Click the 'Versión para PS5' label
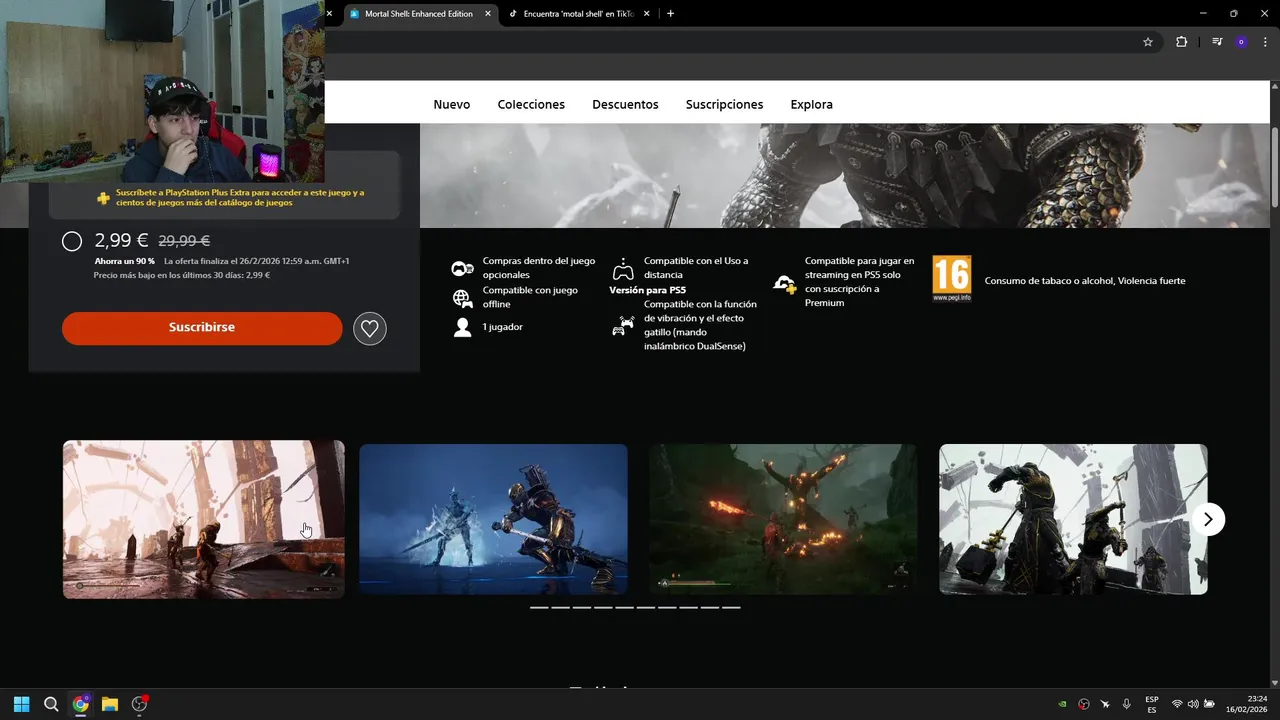 pos(647,290)
